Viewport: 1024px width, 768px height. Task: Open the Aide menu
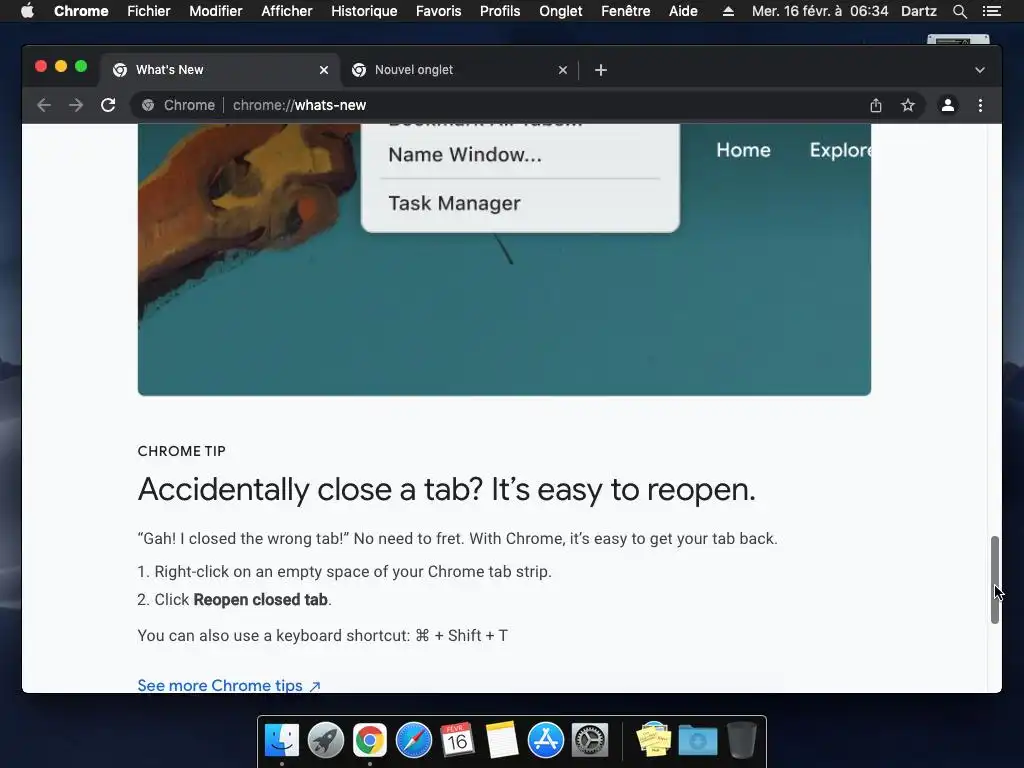coord(683,11)
